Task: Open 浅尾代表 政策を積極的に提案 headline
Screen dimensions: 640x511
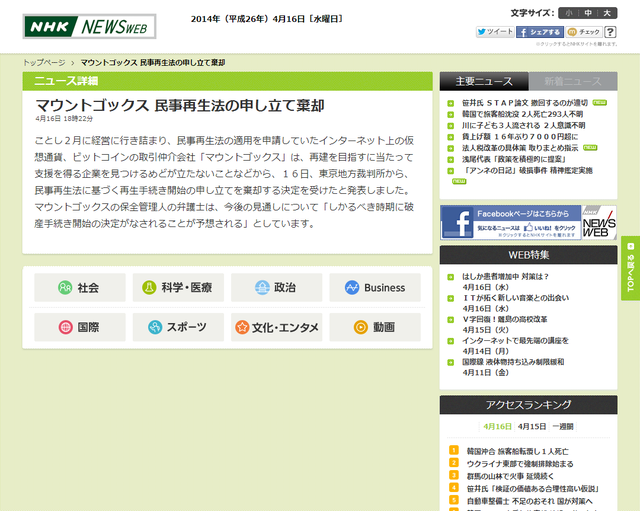Action: coord(513,159)
